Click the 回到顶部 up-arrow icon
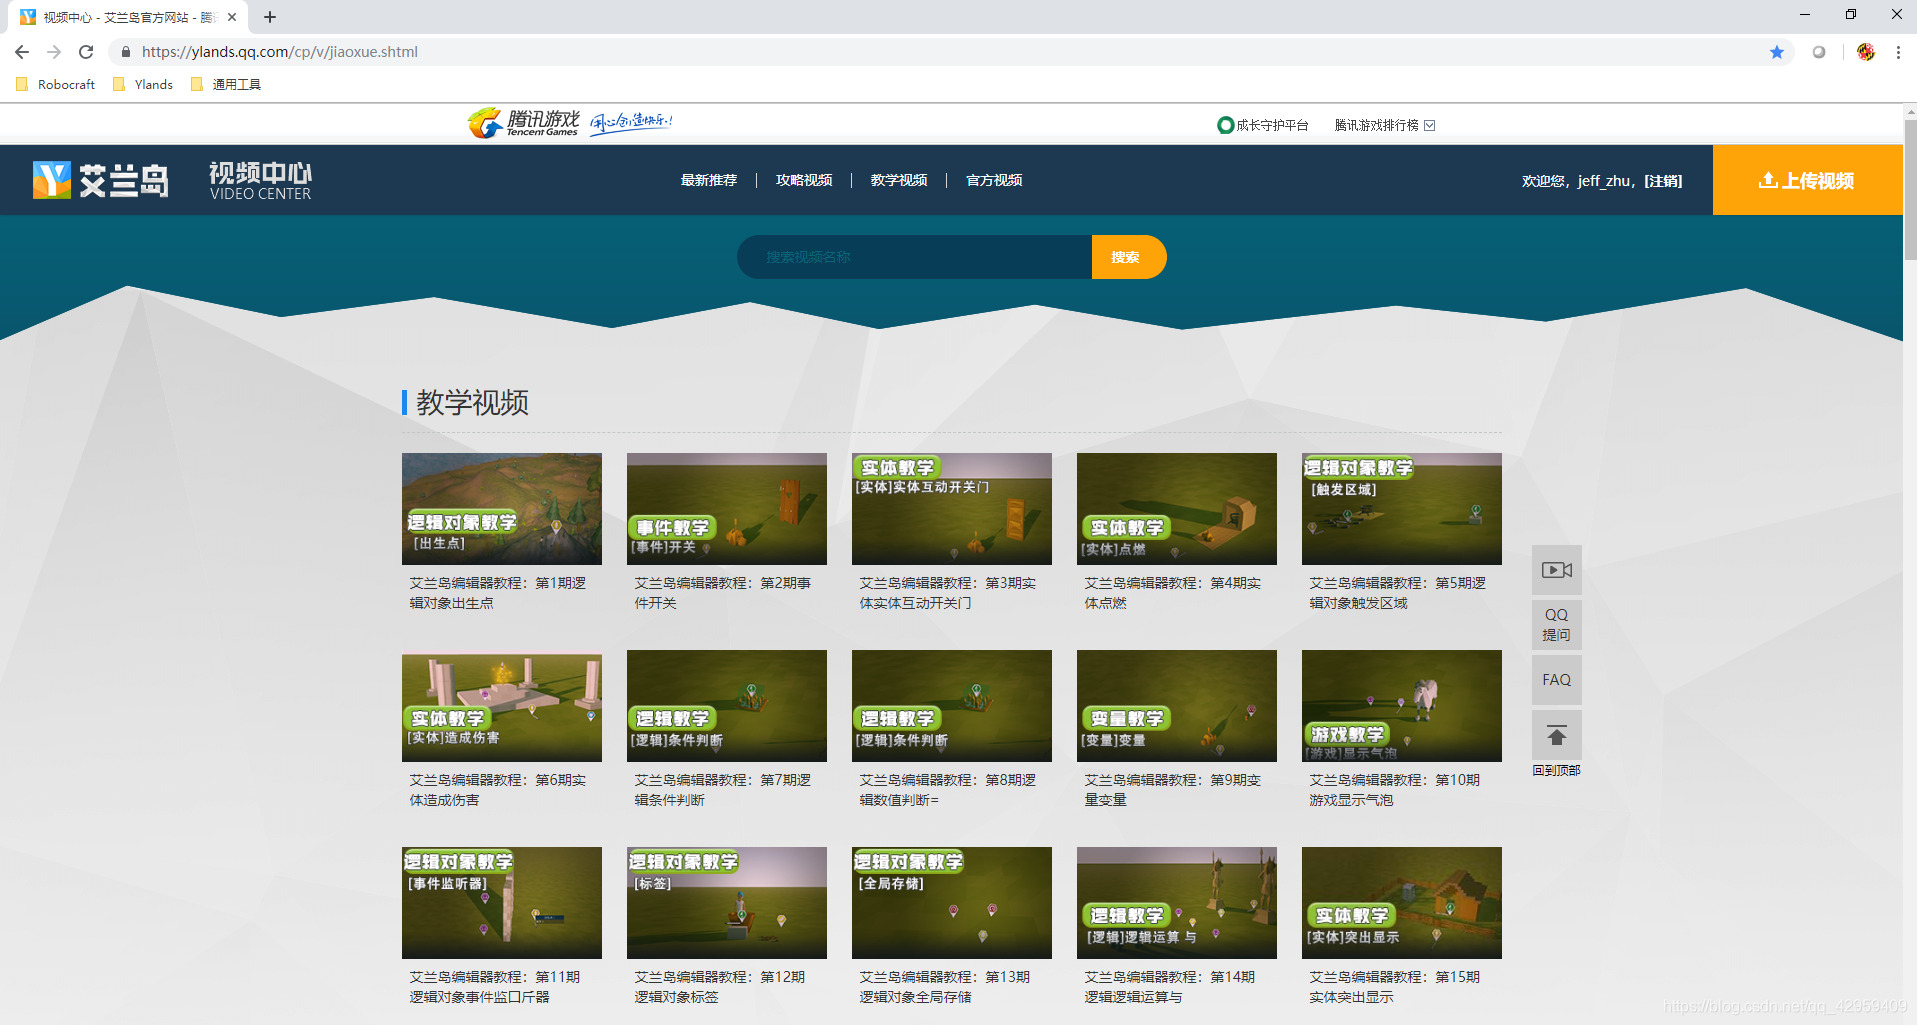The width and height of the screenshot is (1917, 1025). tap(1556, 736)
